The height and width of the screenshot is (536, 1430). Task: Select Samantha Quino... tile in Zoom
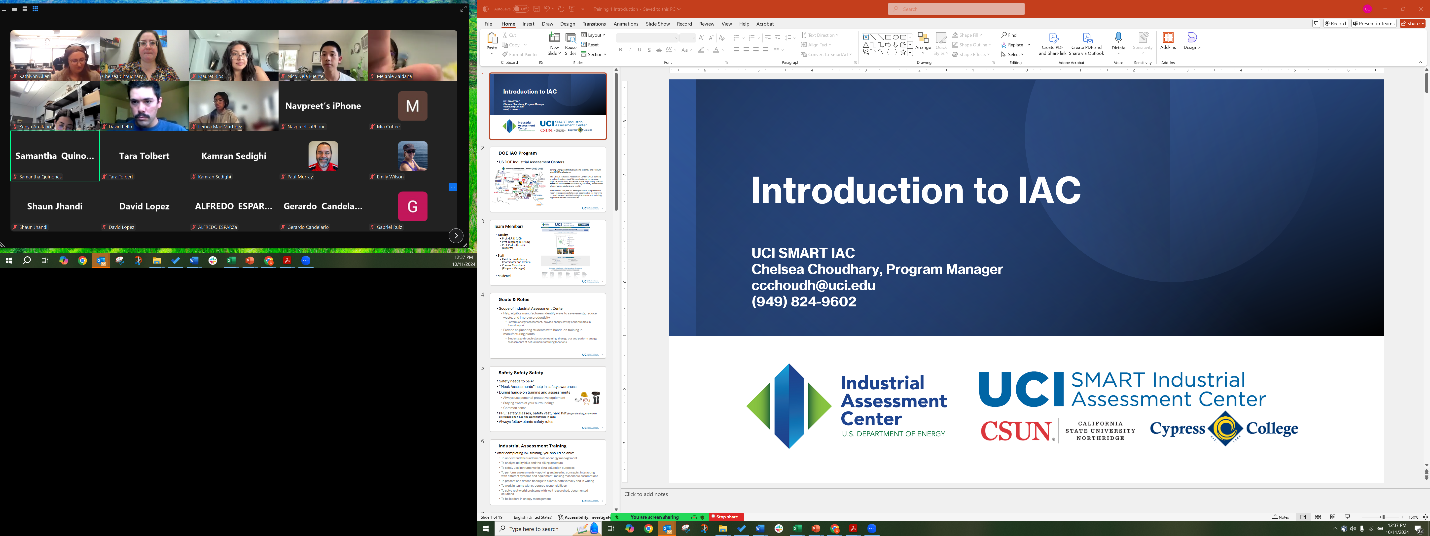pos(55,156)
